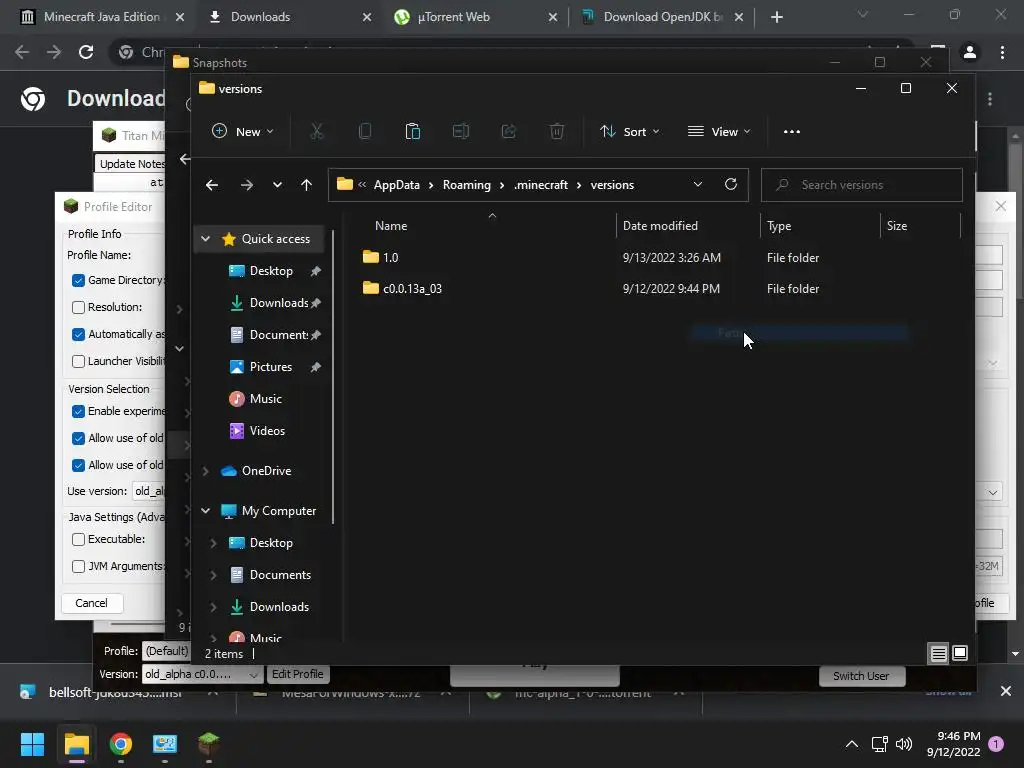The width and height of the screenshot is (1024, 768).
Task: Open Pictures in Quick access
Action: (270, 367)
